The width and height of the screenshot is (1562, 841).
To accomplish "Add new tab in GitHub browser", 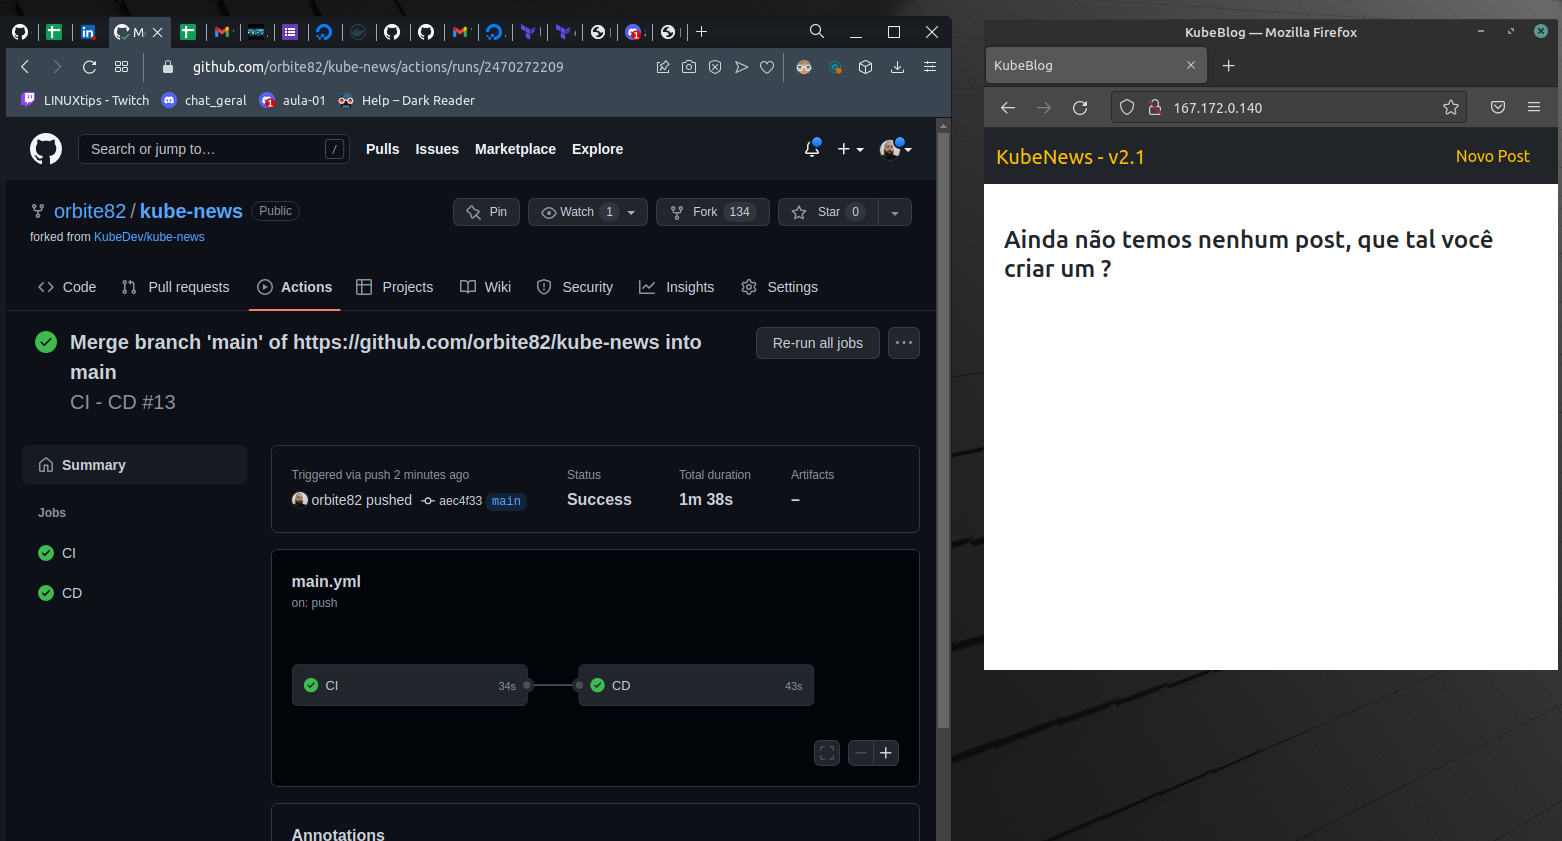I will (x=702, y=32).
